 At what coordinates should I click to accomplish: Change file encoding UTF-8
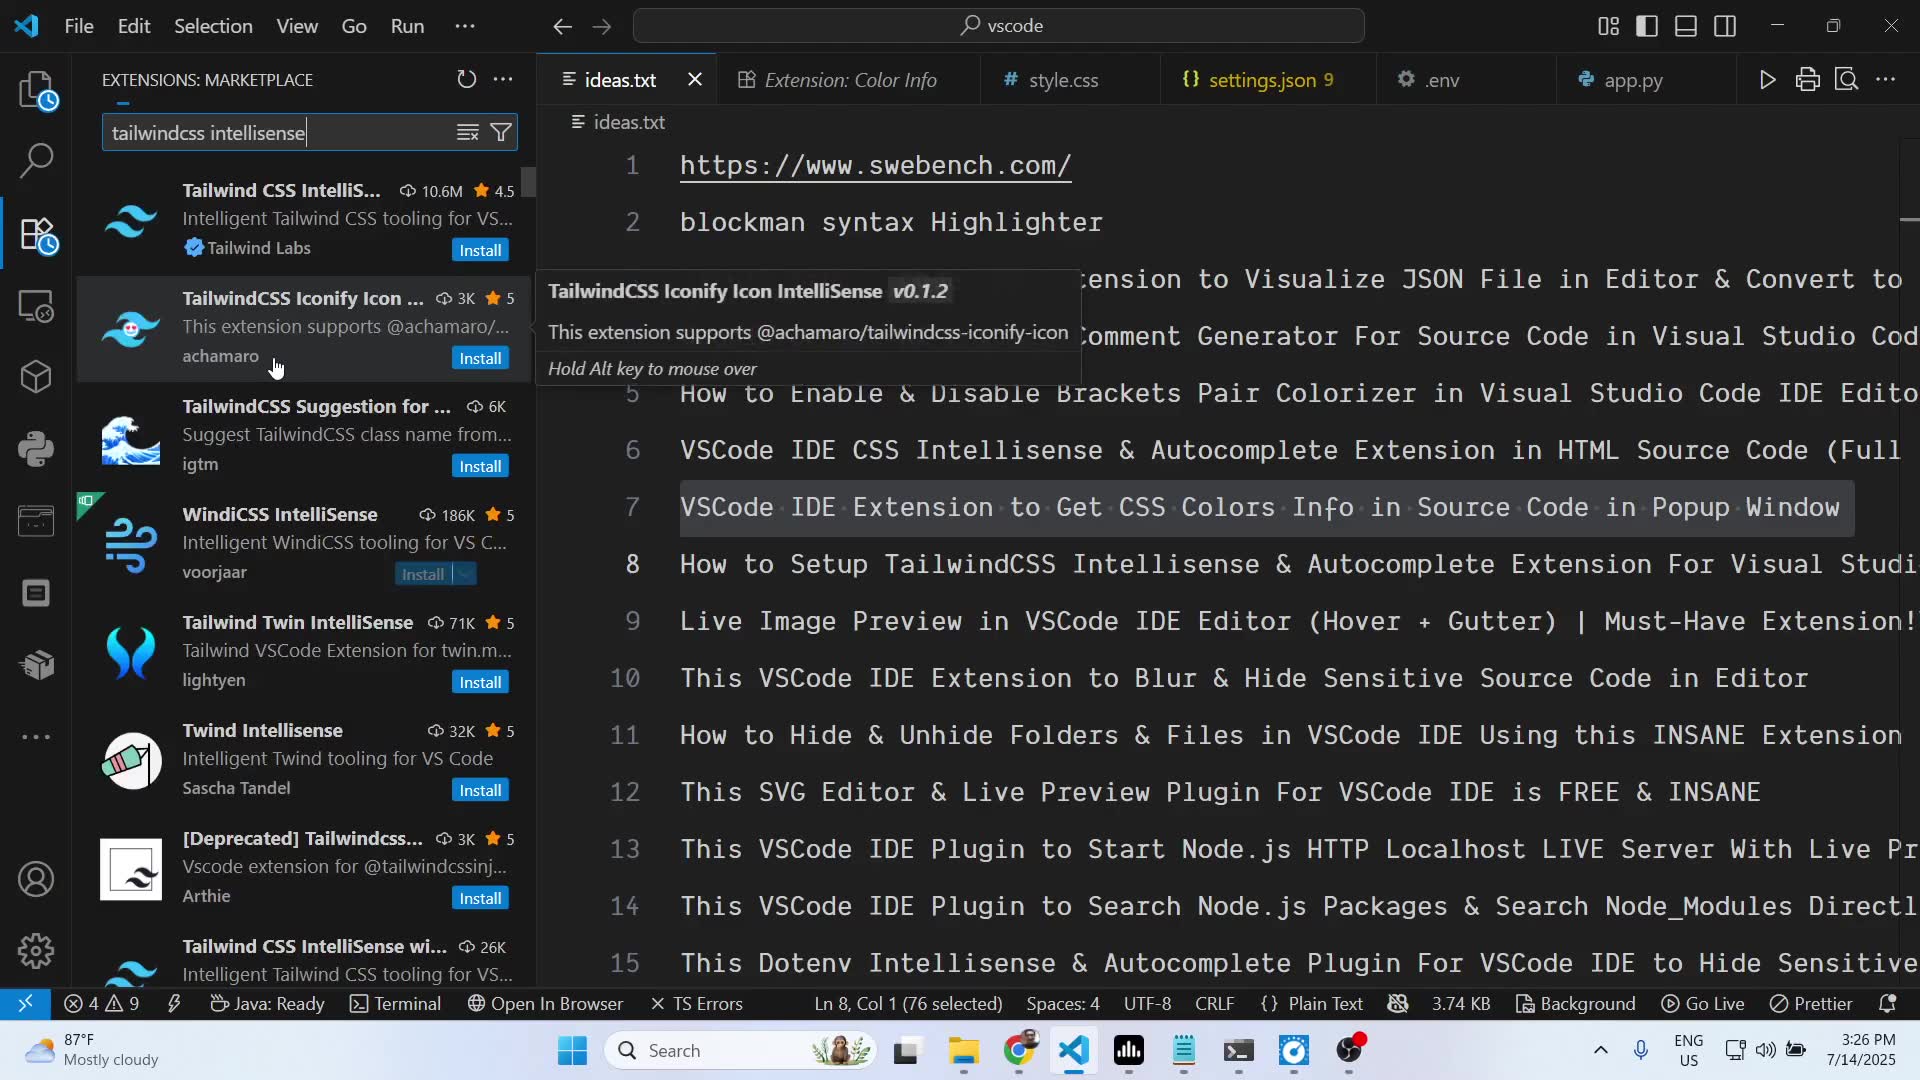pyautogui.click(x=1147, y=1004)
